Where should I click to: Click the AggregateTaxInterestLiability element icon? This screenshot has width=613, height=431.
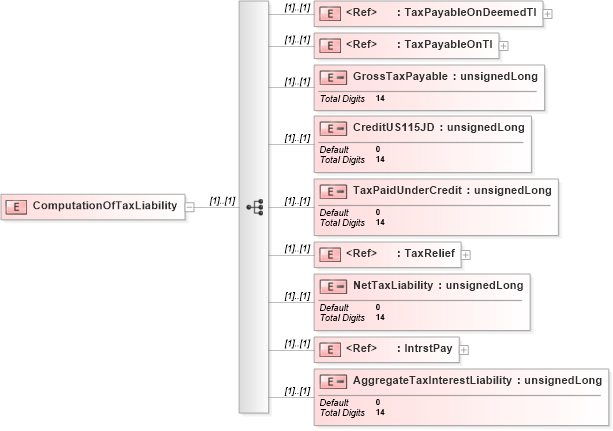334,381
